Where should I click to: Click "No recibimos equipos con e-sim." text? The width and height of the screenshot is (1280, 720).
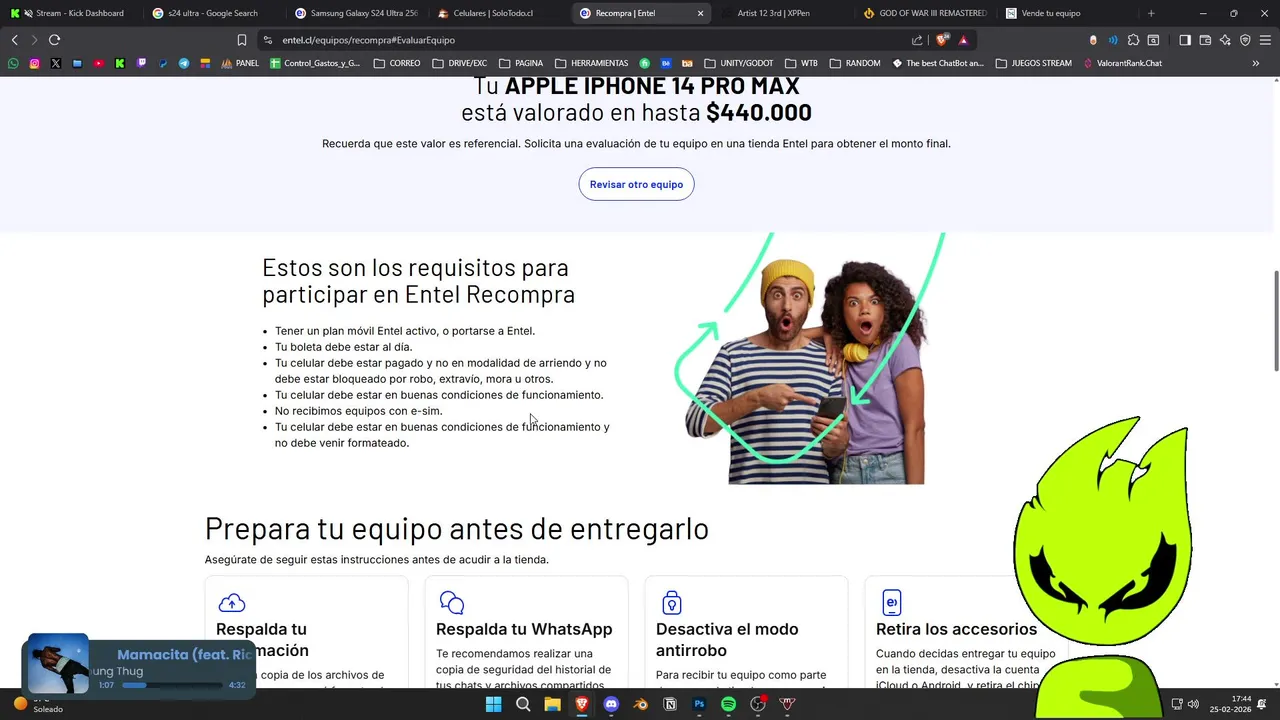358,411
